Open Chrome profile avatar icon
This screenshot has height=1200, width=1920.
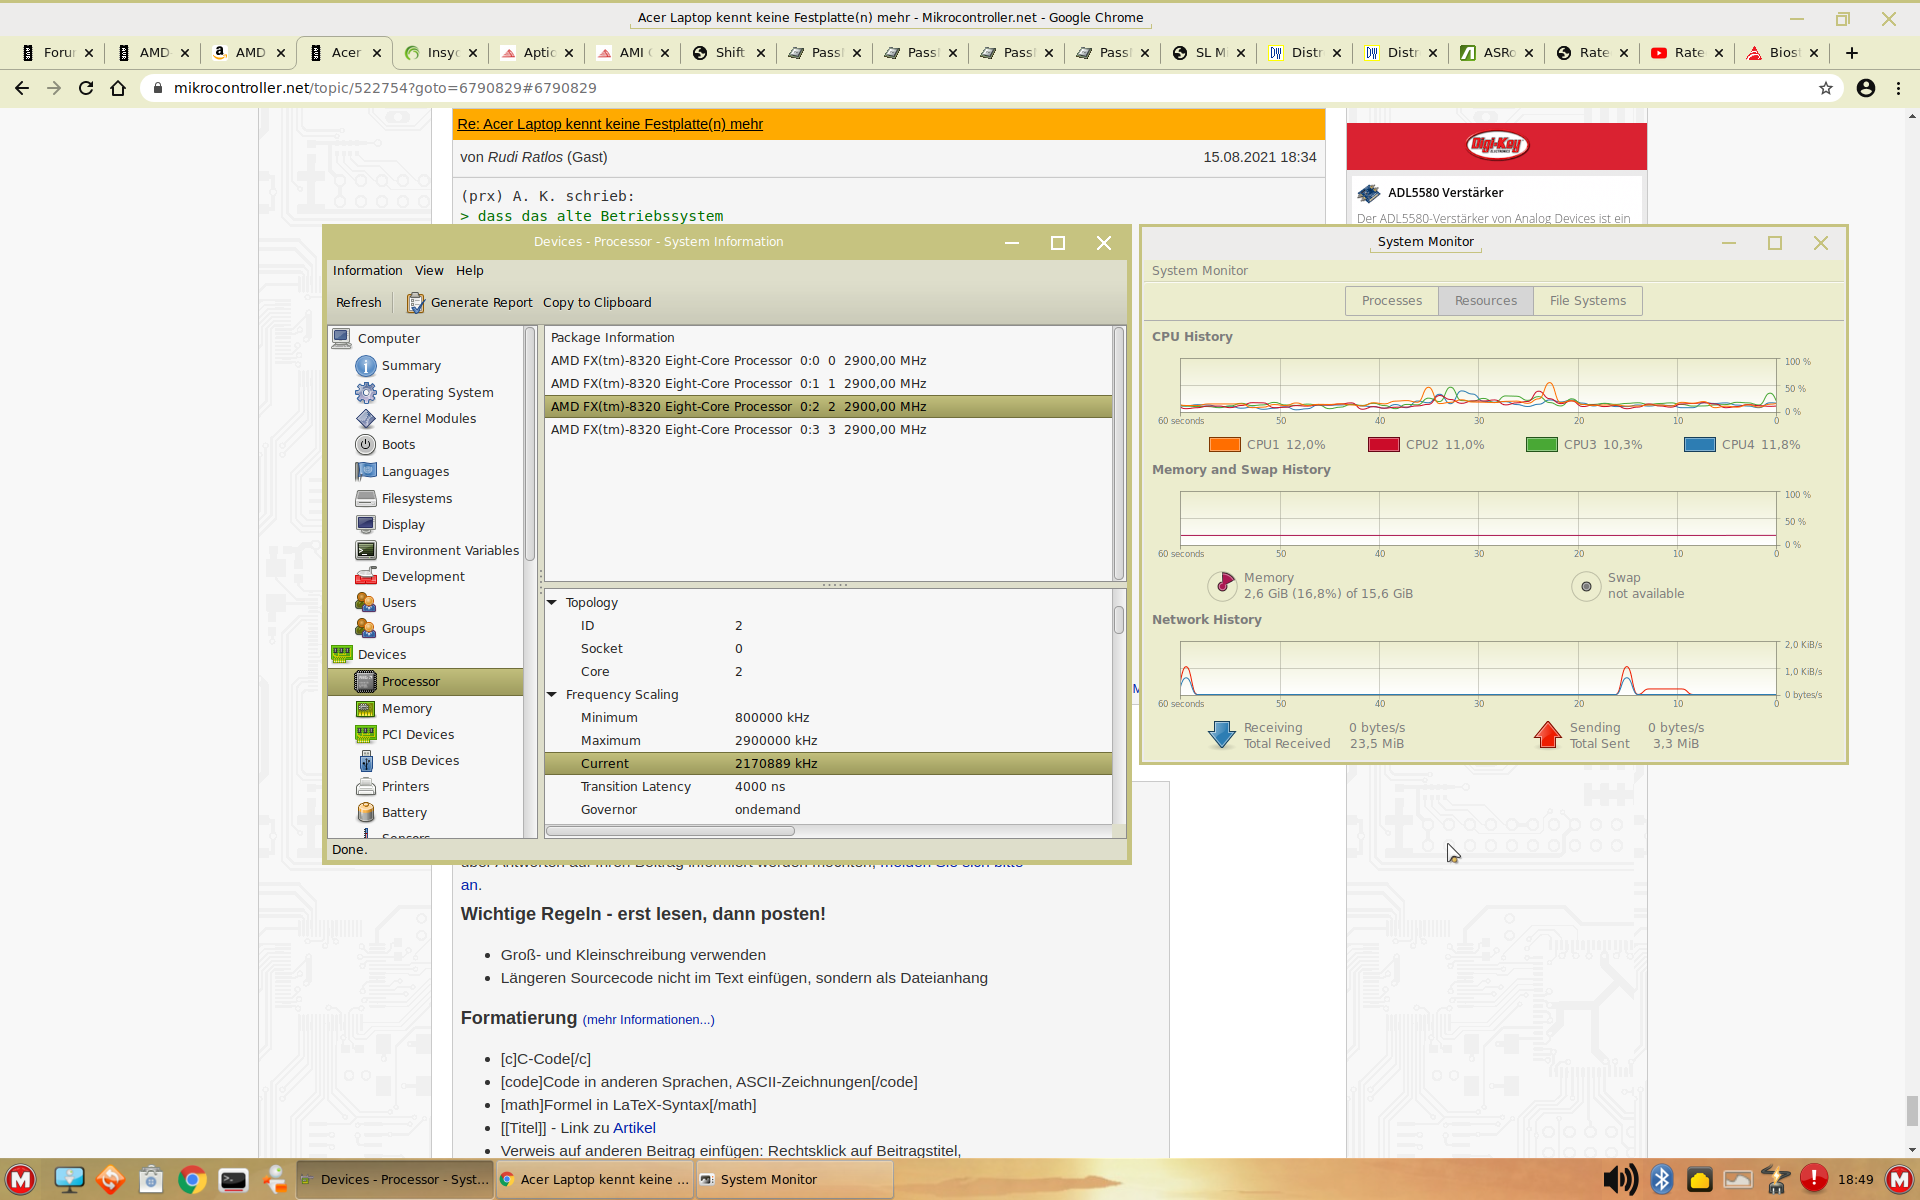[1866, 88]
